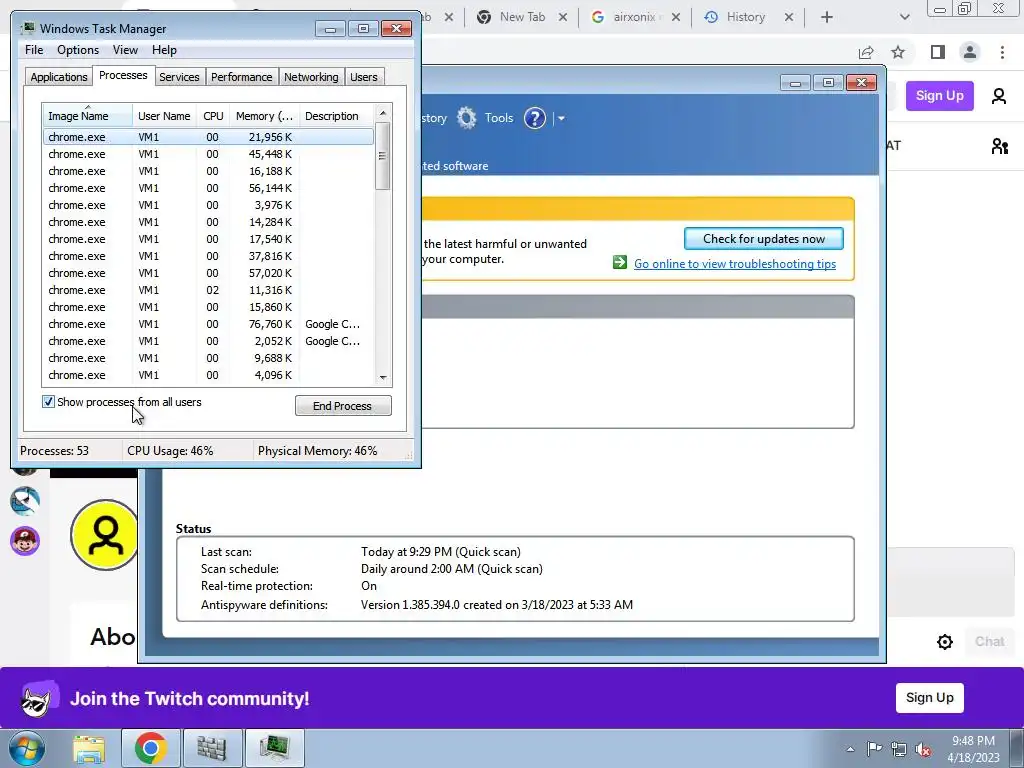1024x768 pixels.
Task: Switch to the Applications tab
Action: coord(59,77)
